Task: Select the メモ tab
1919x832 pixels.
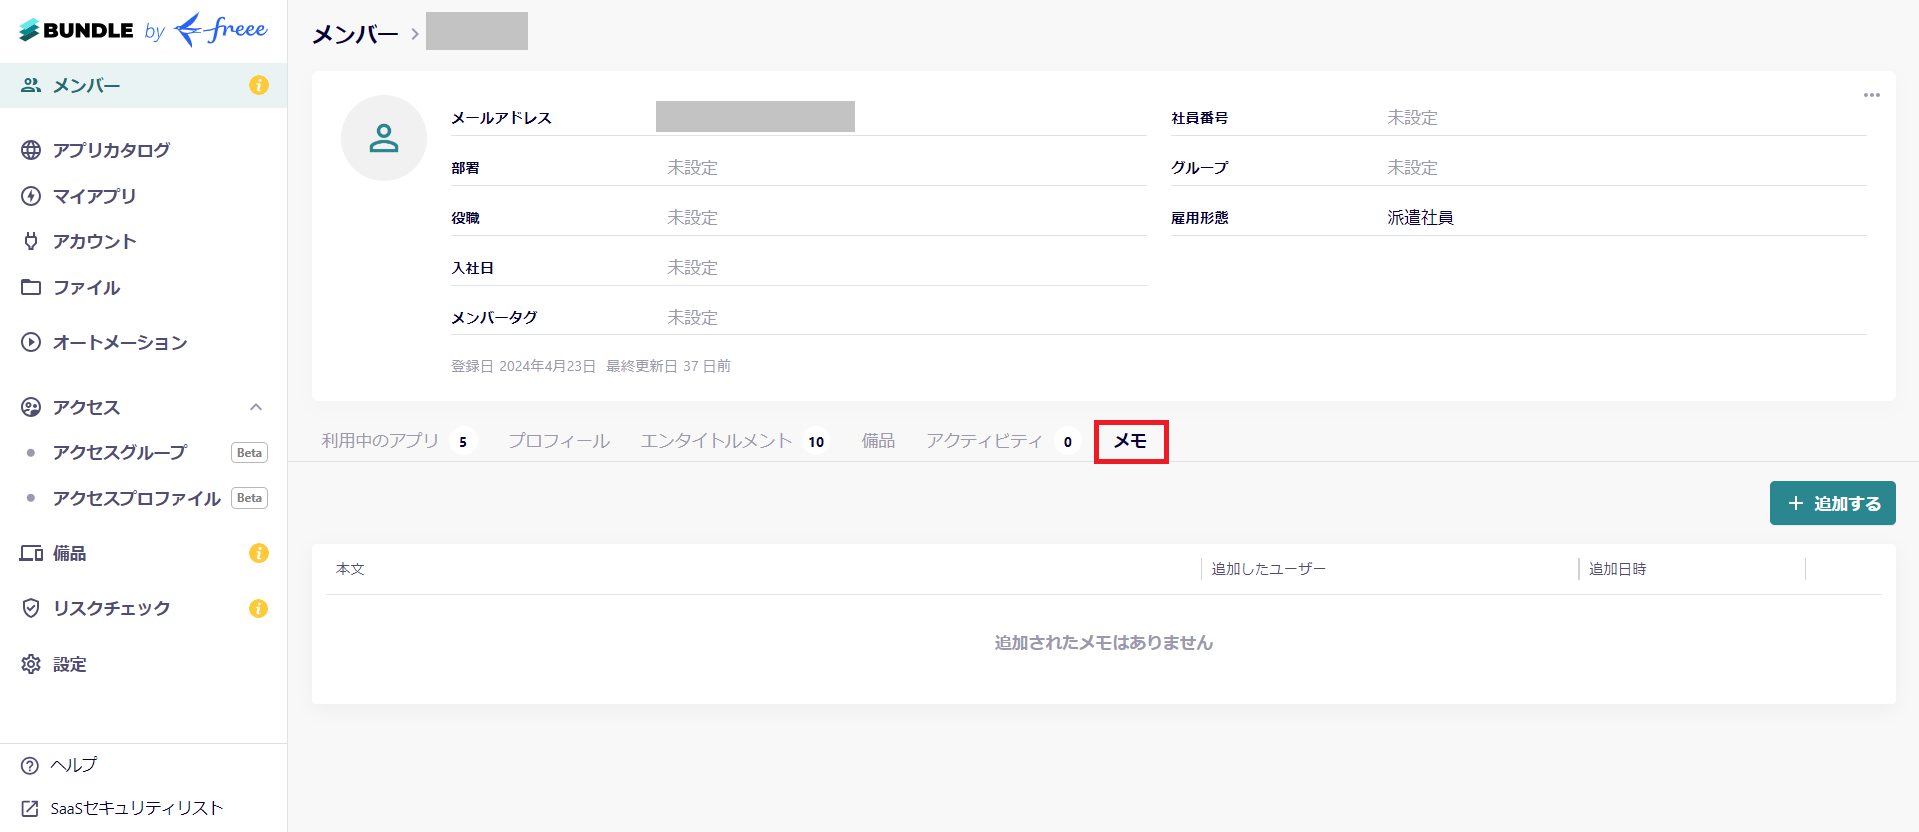Action: pyautogui.click(x=1131, y=441)
